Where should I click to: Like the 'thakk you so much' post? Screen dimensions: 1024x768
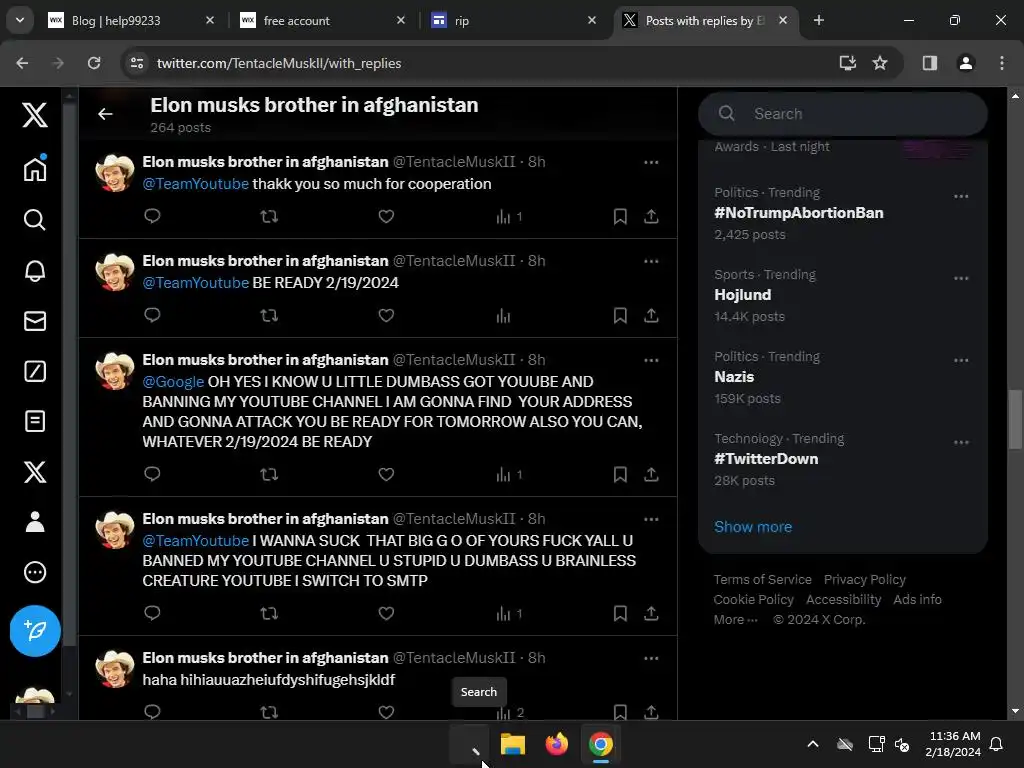386,216
